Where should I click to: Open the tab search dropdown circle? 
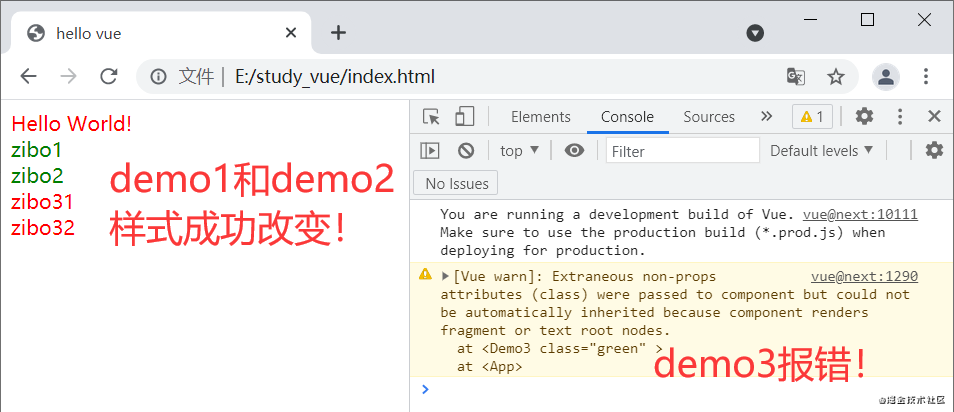pos(755,33)
